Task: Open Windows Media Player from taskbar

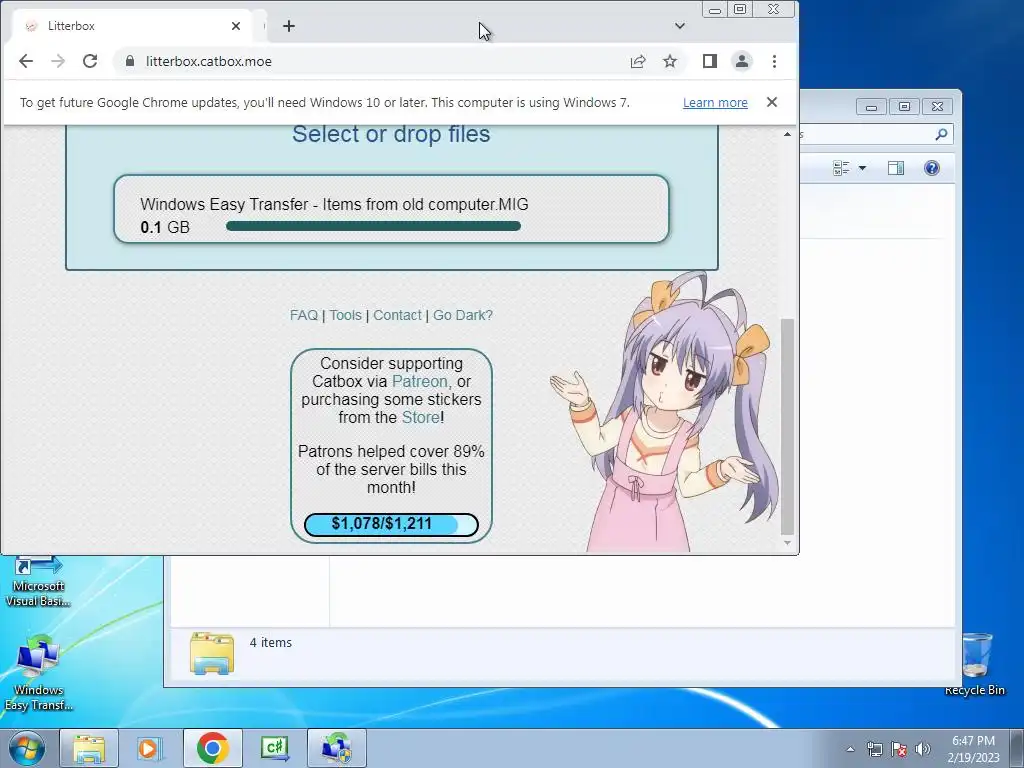Action: pos(150,748)
